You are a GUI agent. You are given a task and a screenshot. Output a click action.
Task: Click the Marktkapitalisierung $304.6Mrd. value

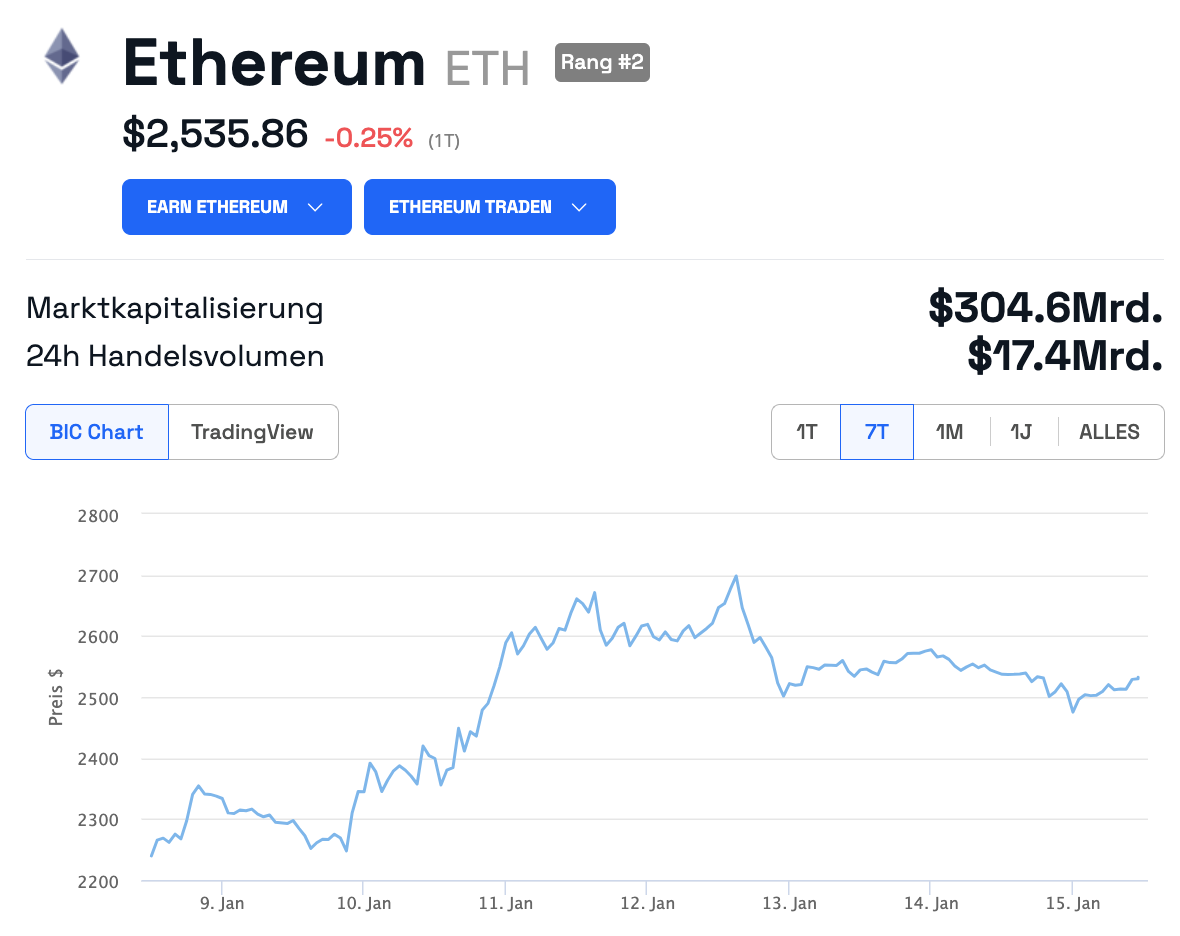pyautogui.click(x=1045, y=308)
